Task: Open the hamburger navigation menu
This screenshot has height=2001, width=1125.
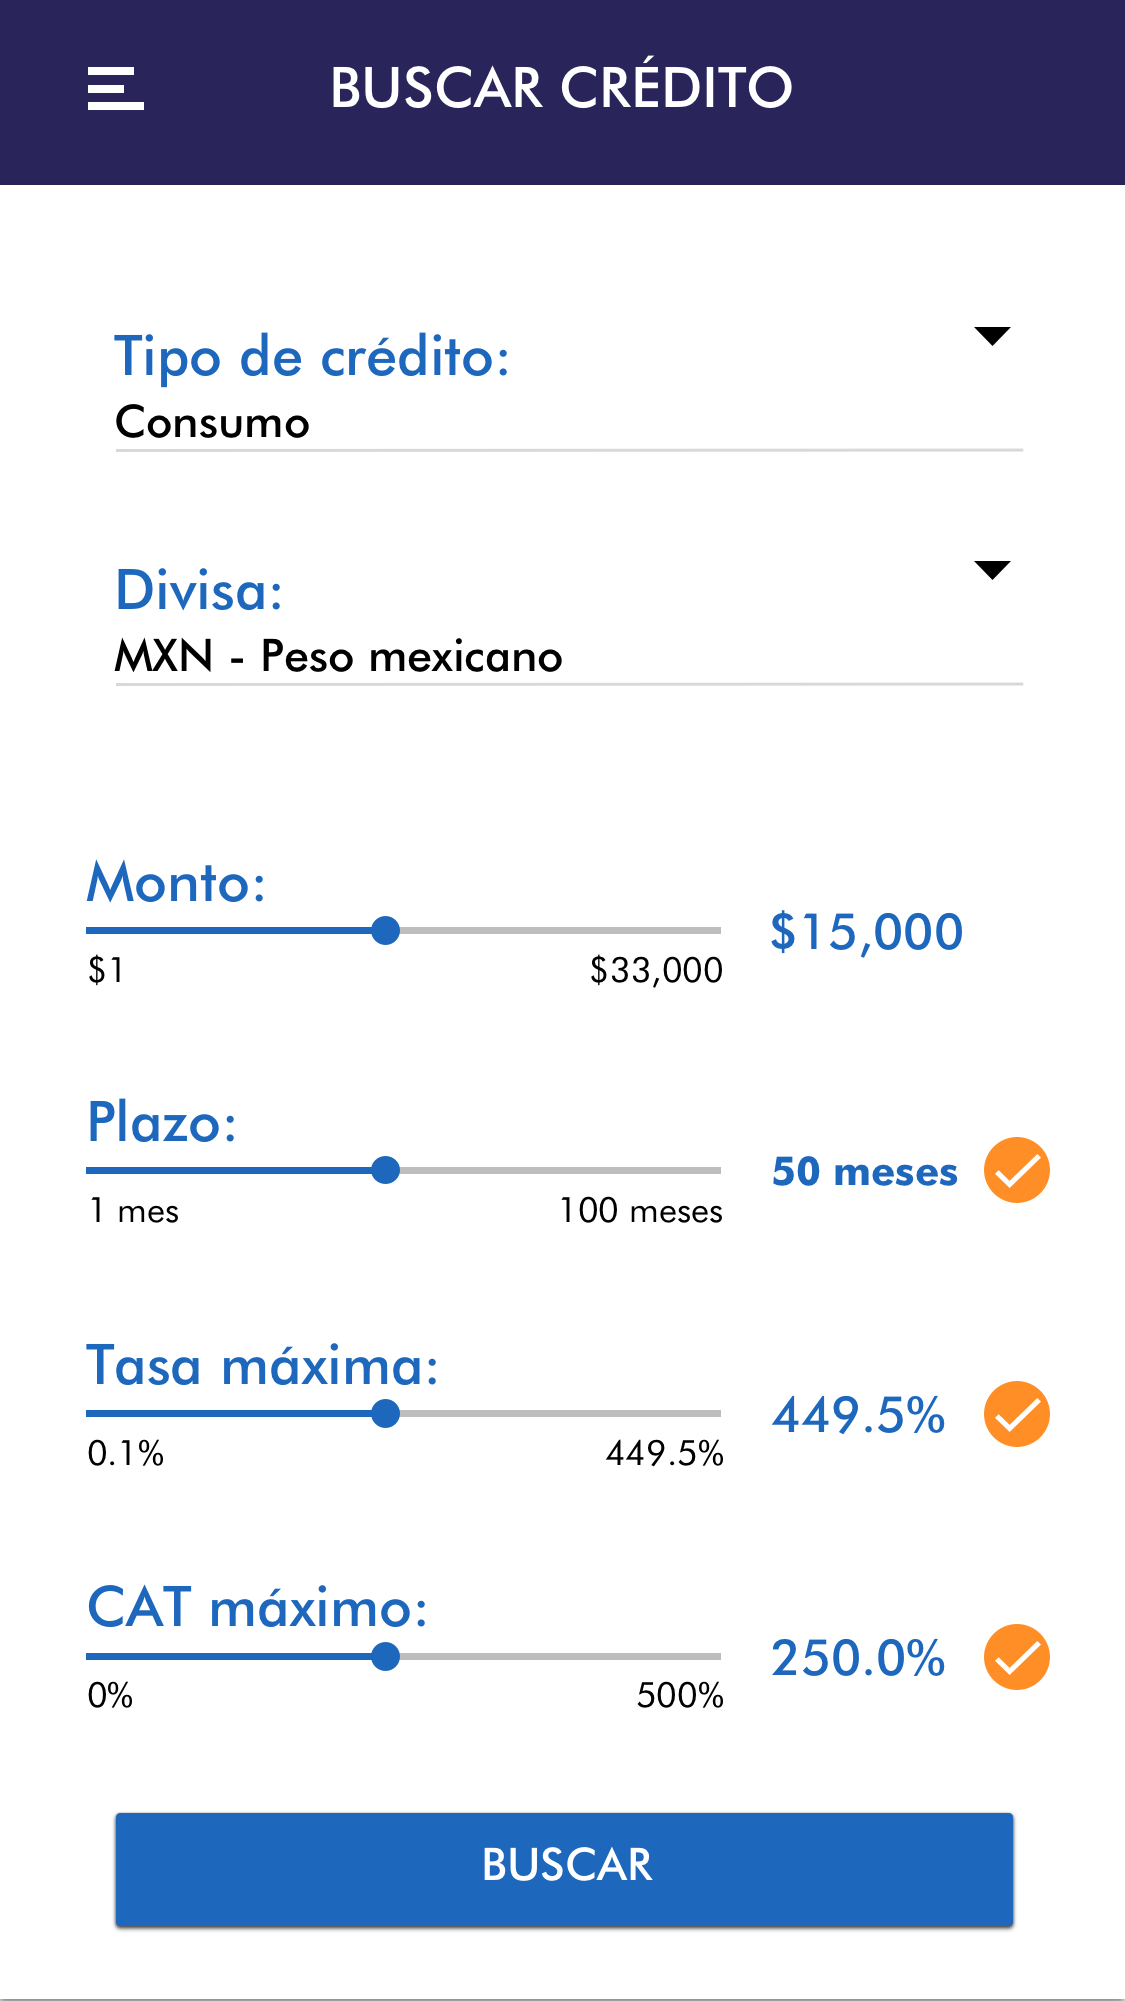Action: coord(116,89)
